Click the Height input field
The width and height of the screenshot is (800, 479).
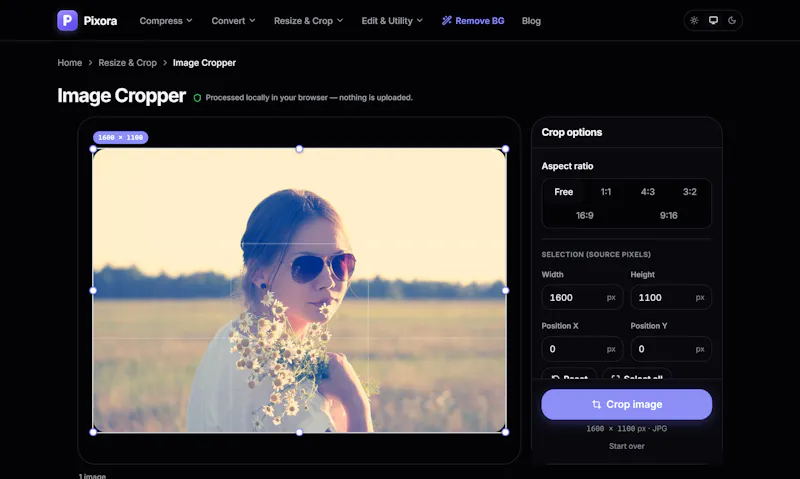(x=671, y=297)
